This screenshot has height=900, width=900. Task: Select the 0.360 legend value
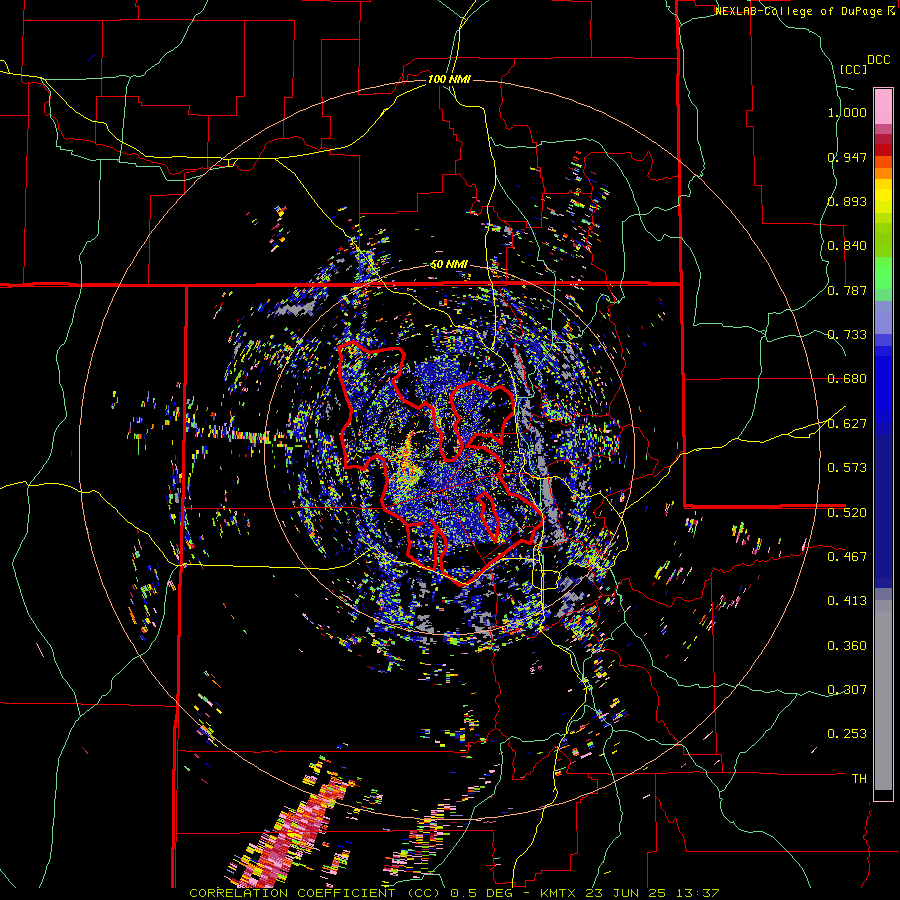847,646
